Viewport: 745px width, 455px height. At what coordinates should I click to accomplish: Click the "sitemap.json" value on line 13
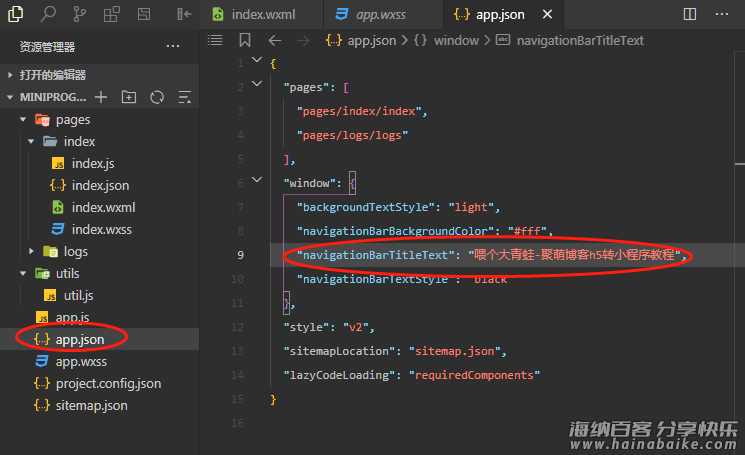point(455,351)
